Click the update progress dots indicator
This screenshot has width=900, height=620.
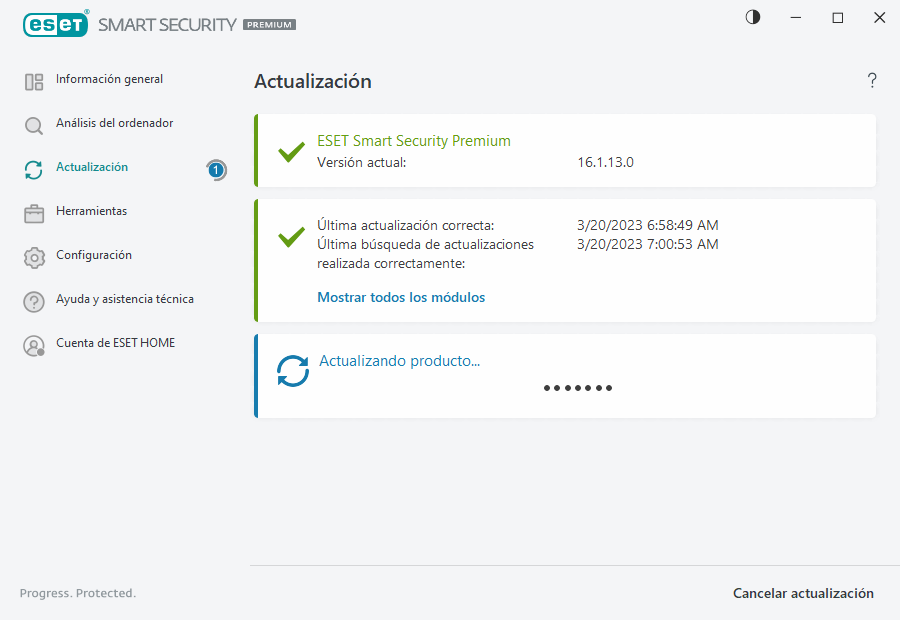click(x=577, y=387)
